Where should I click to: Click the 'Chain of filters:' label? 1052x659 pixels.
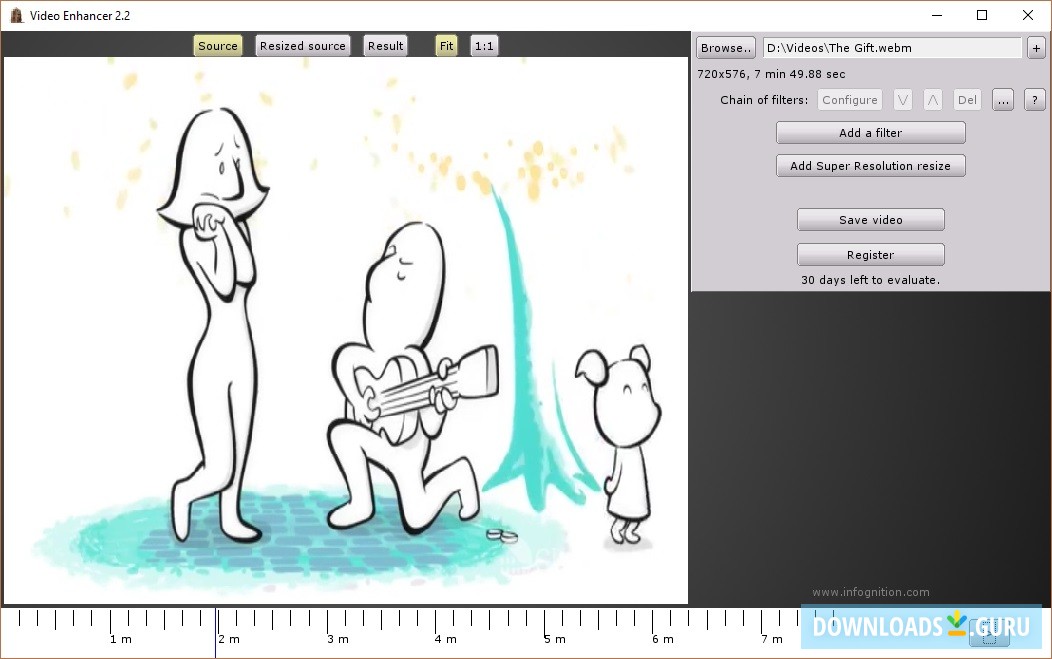click(764, 100)
